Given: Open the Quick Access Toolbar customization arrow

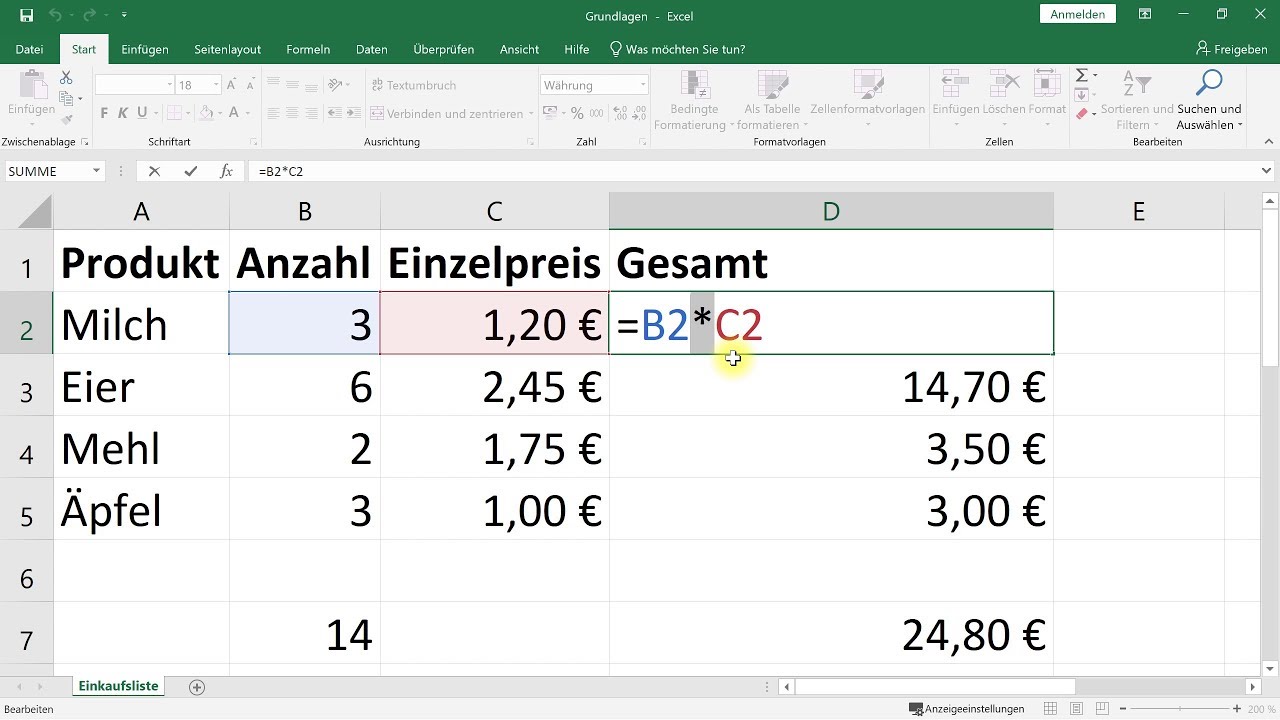Looking at the screenshot, I should pos(124,16).
